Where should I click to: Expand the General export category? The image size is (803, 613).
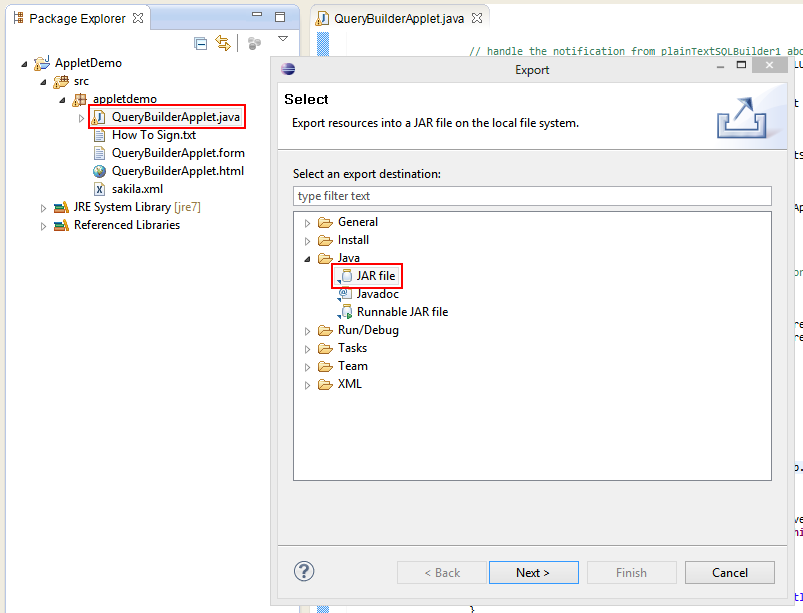(x=307, y=223)
